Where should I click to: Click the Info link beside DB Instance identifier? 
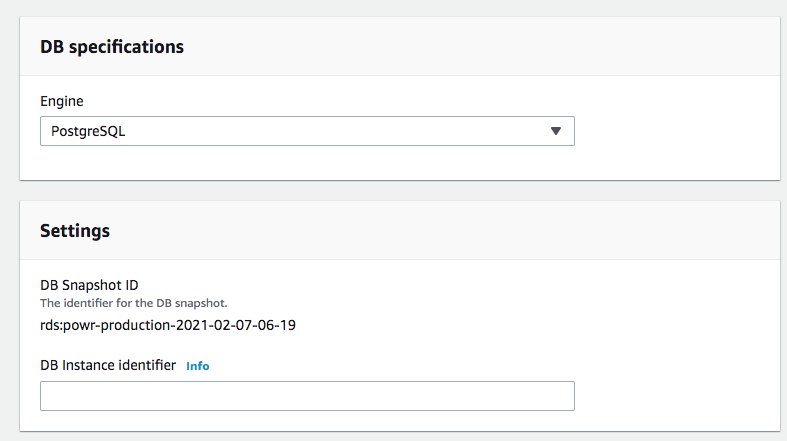click(x=198, y=366)
